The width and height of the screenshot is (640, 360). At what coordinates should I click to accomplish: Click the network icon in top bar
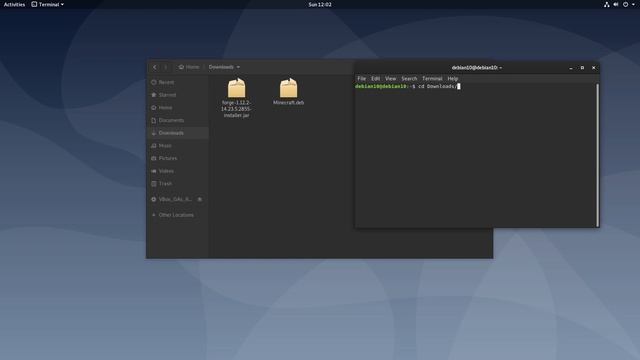click(607, 4)
